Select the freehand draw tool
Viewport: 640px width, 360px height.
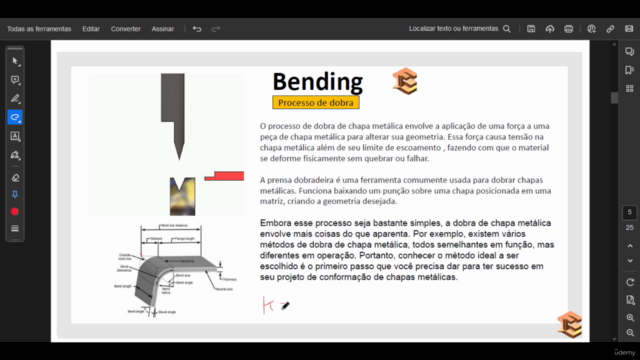tap(15, 118)
